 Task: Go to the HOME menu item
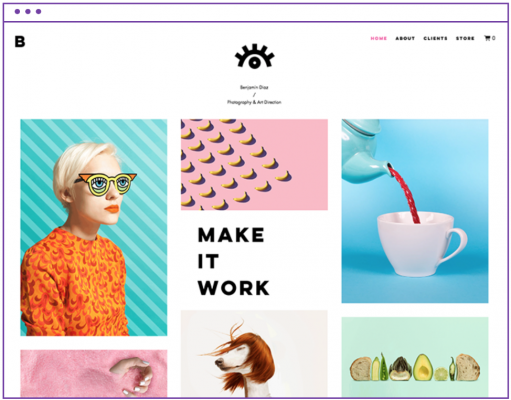click(x=379, y=38)
